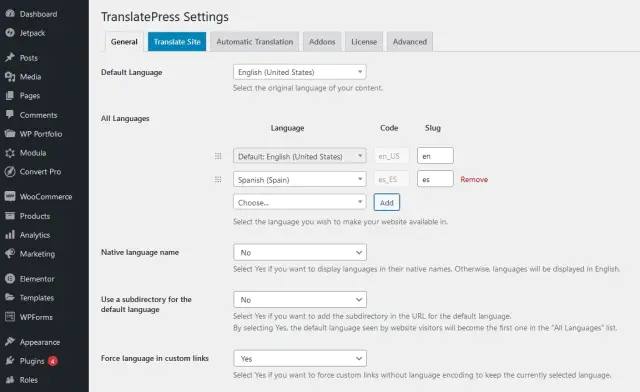Image resolution: width=640 pixels, height=392 pixels.
Task: Open the Native language name dropdown
Action: click(x=300, y=252)
